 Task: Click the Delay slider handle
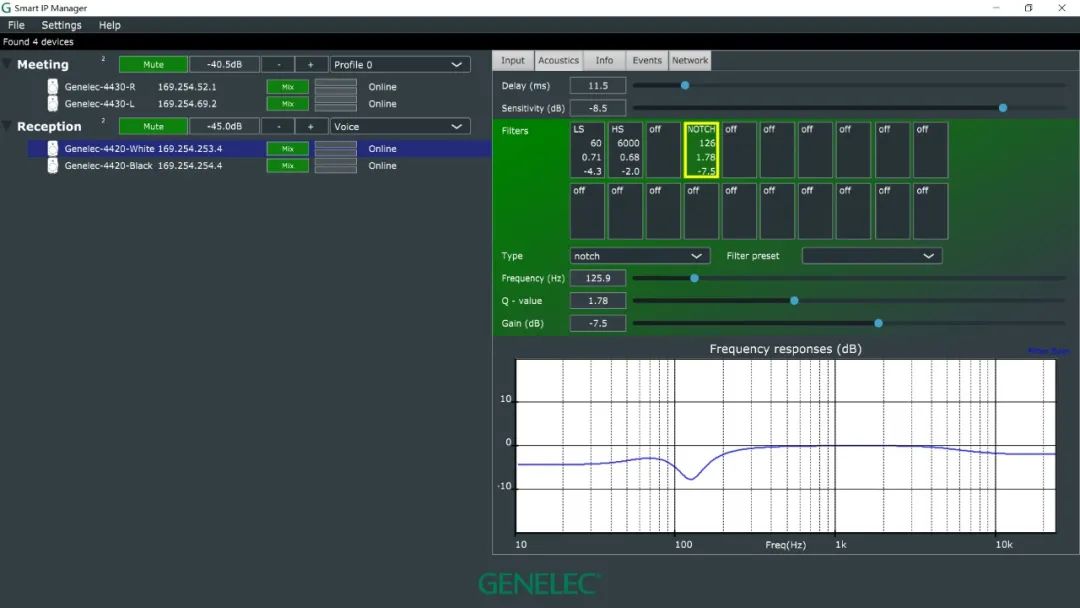coord(685,85)
